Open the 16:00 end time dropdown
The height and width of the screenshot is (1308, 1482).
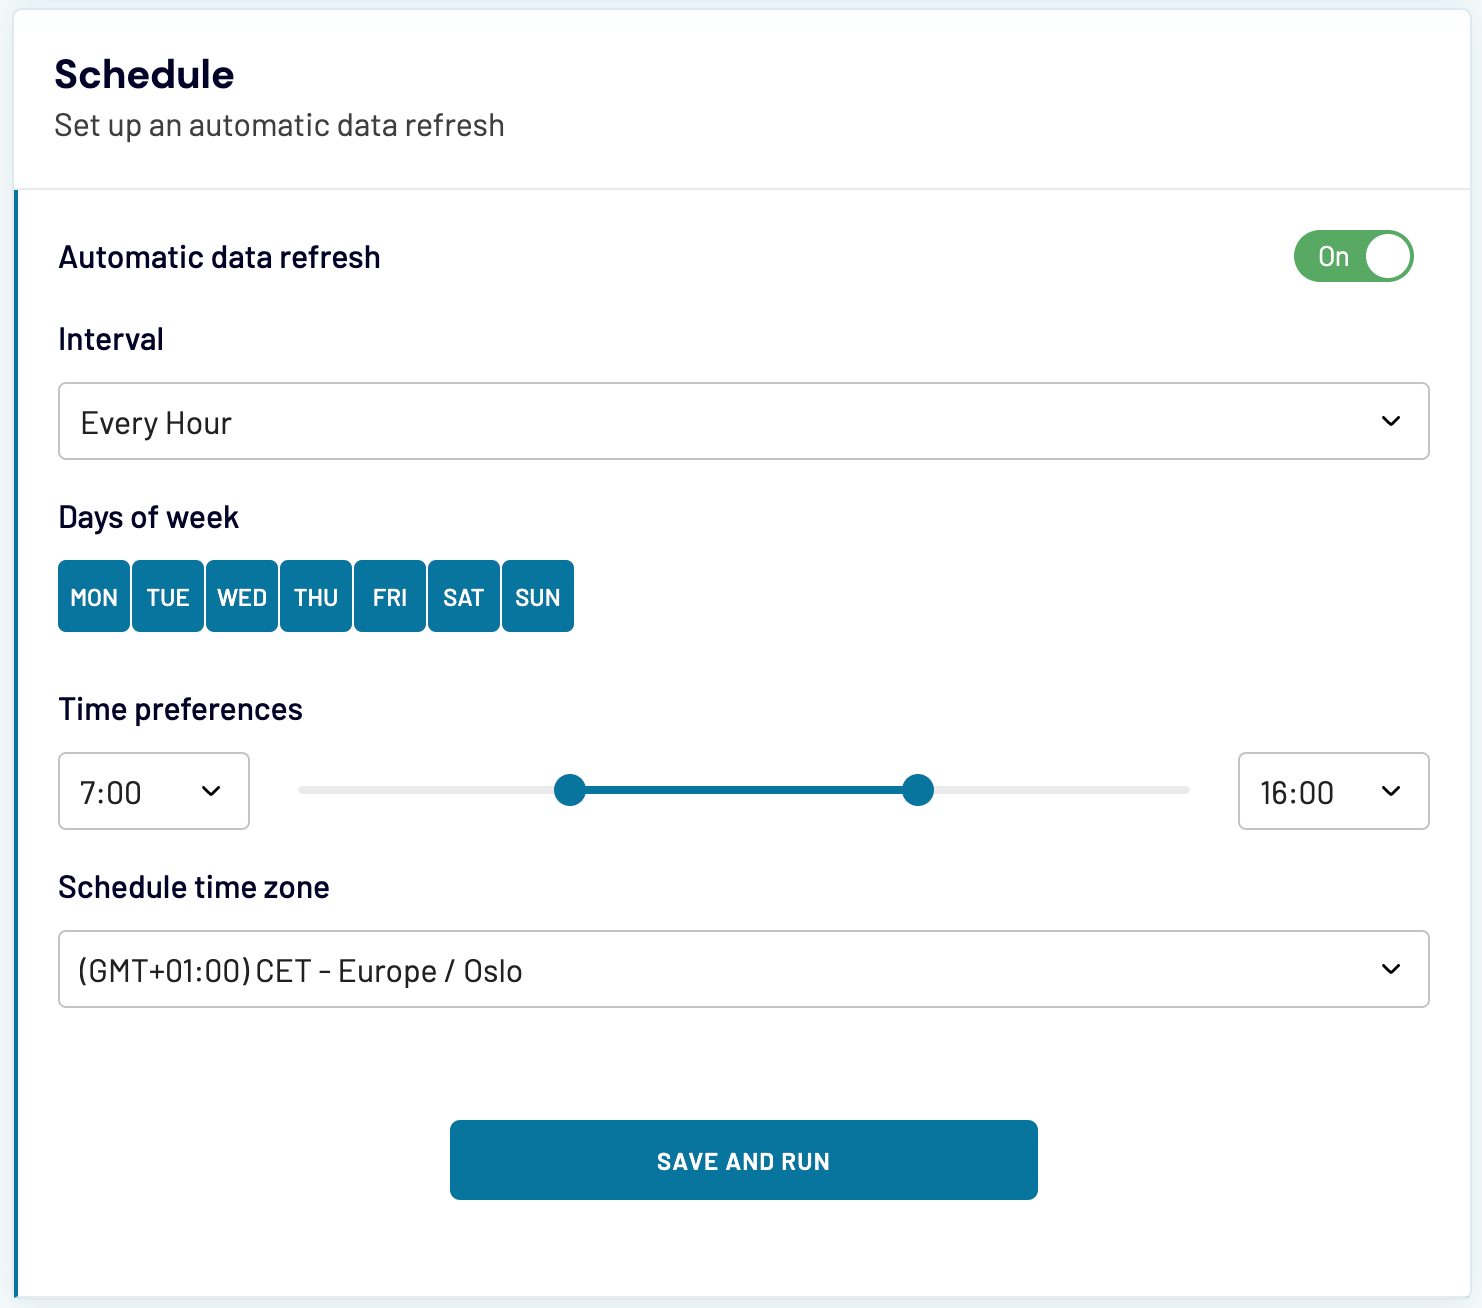[x=1333, y=791]
